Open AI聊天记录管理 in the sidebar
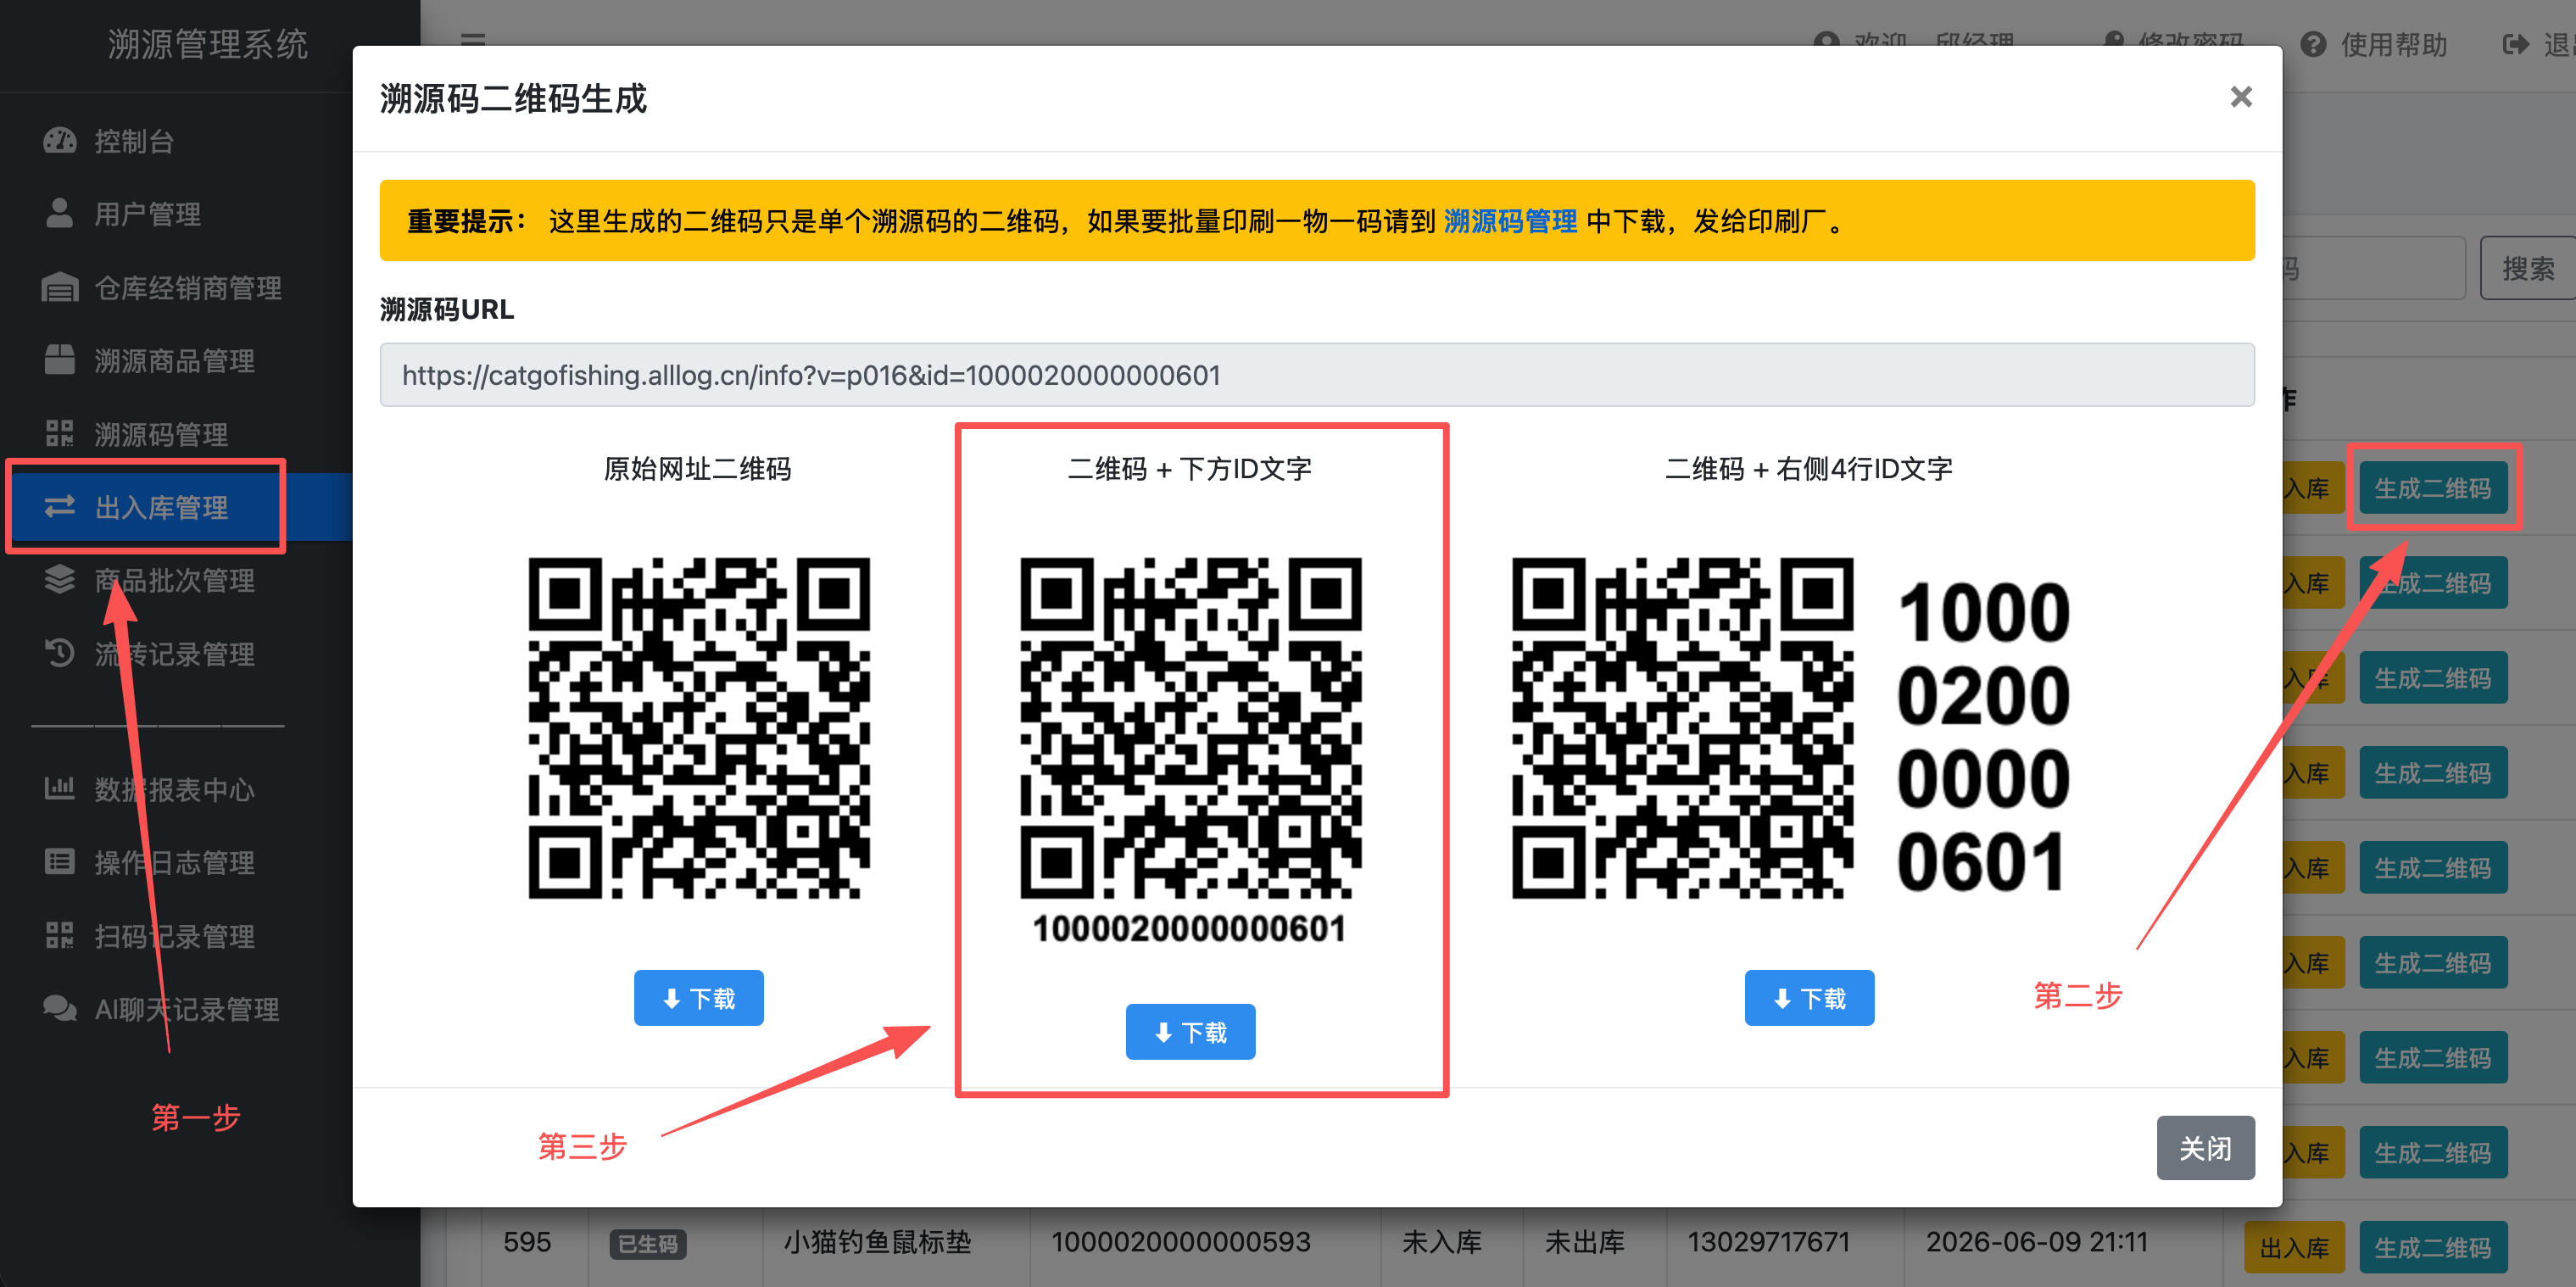The height and width of the screenshot is (1287, 2576). 186,1009
